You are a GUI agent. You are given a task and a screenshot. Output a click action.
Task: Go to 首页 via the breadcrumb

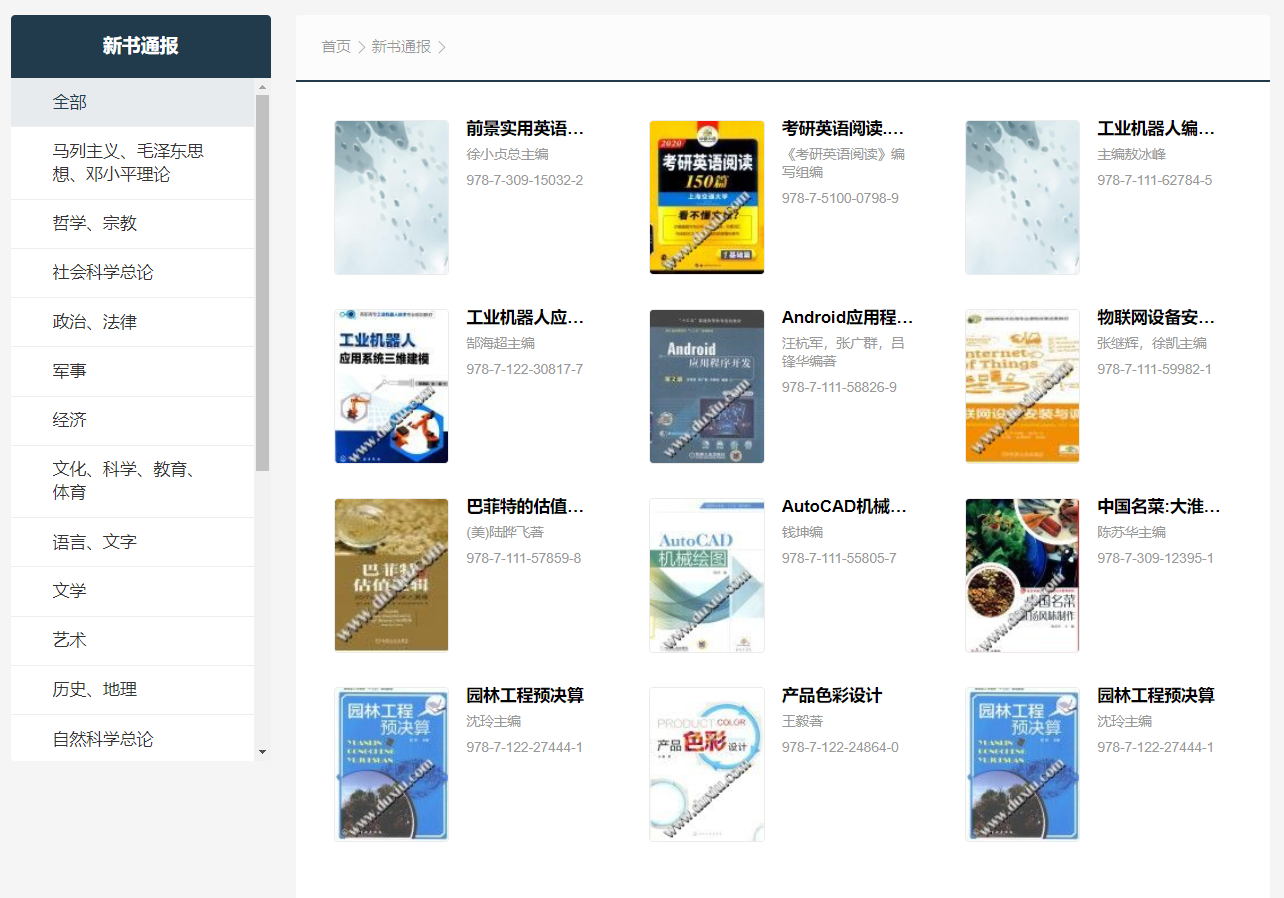[336, 46]
